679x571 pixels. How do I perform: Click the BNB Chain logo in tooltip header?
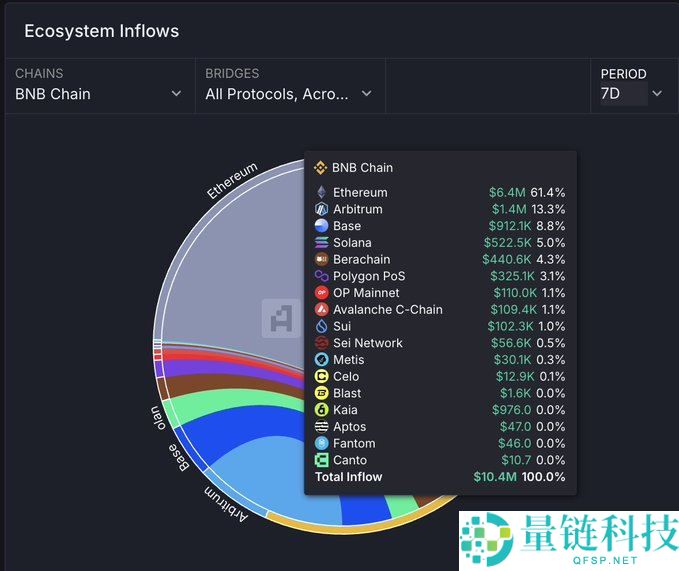point(320,168)
